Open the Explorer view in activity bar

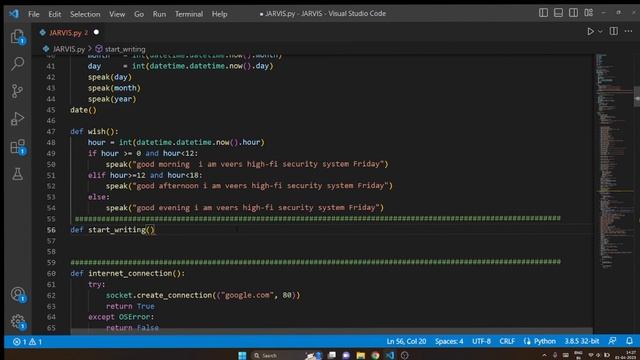point(18,37)
